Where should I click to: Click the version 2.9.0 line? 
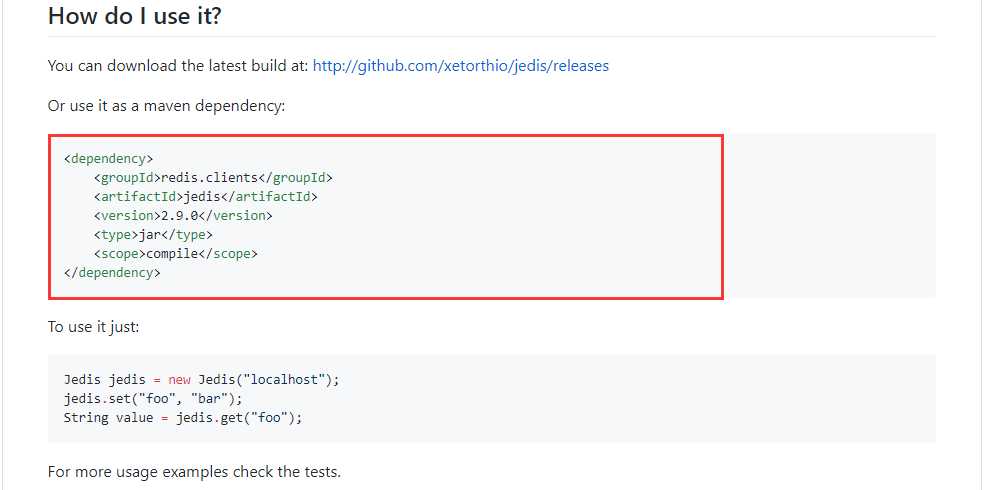183,215
